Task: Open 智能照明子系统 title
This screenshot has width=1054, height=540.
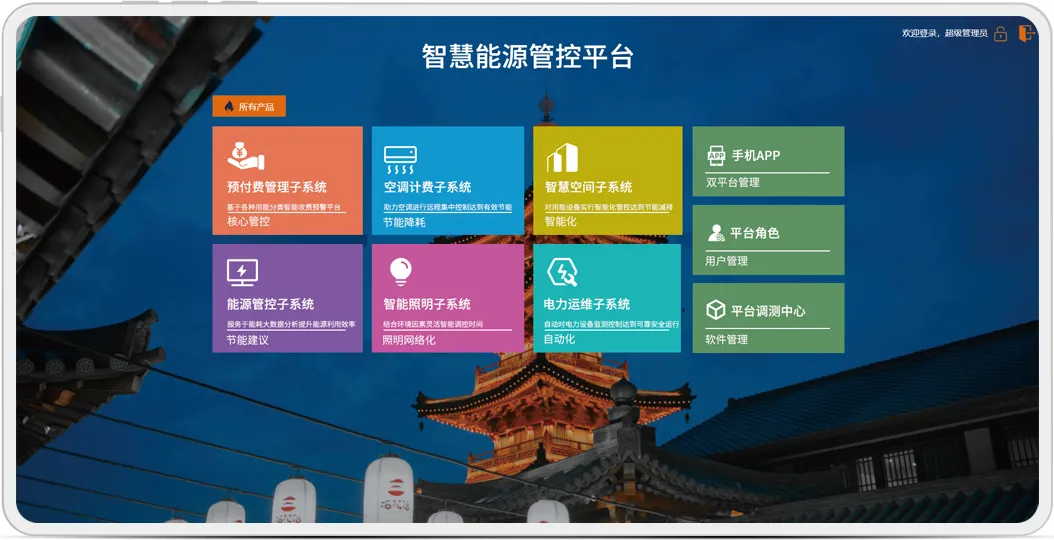Action: [x=427, y=304]
